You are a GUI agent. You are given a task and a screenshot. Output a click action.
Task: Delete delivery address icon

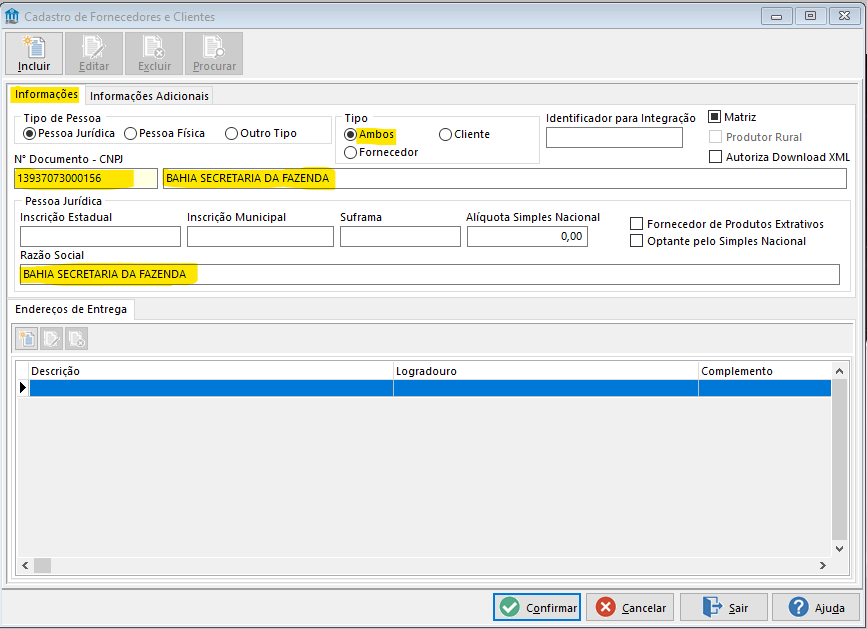tap(76, 338)
